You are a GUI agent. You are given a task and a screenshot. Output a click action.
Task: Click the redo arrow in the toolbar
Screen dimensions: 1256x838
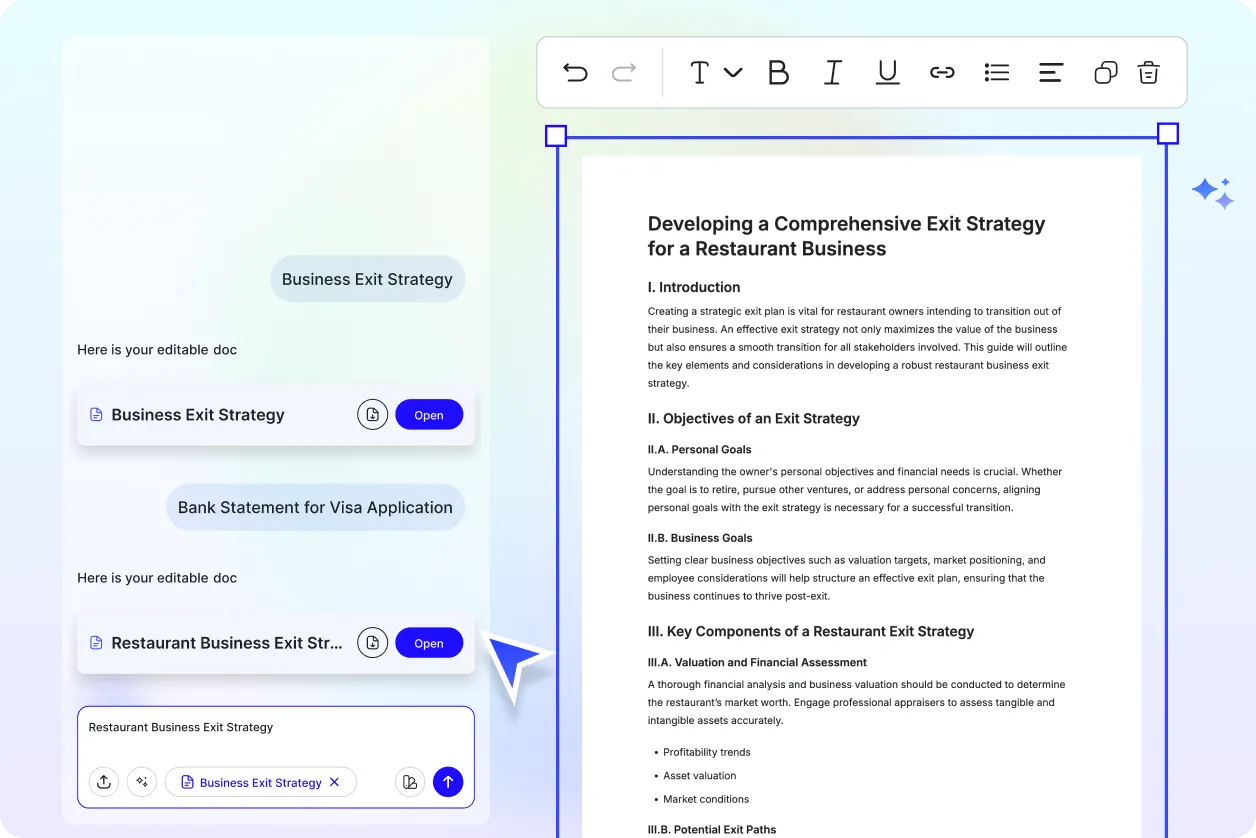(x=624, y=72)
